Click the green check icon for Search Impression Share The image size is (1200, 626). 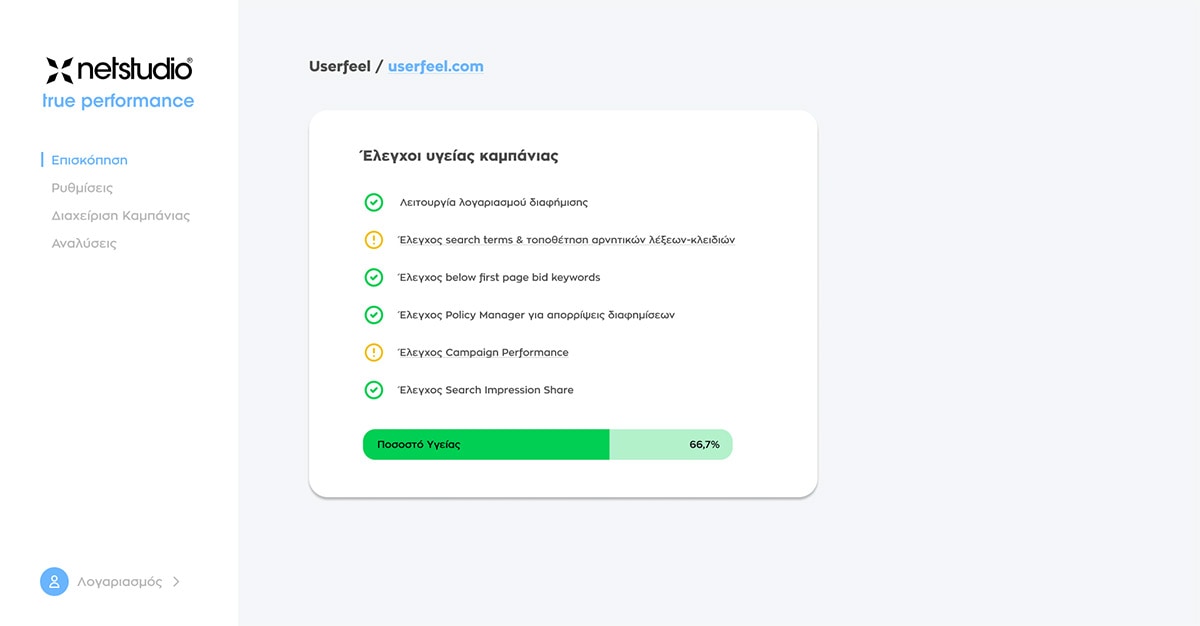pyautogui.click(x=373, y=390)
